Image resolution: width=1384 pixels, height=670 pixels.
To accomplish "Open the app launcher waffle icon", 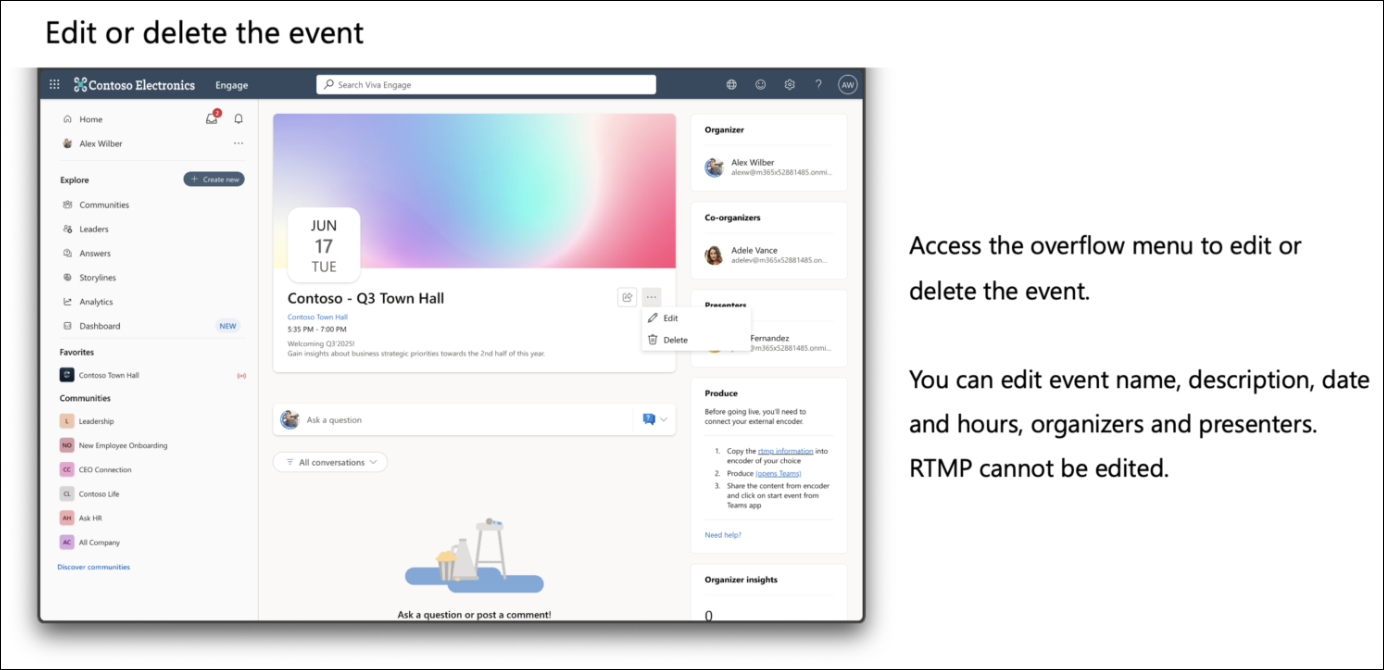I will [54, 85].
